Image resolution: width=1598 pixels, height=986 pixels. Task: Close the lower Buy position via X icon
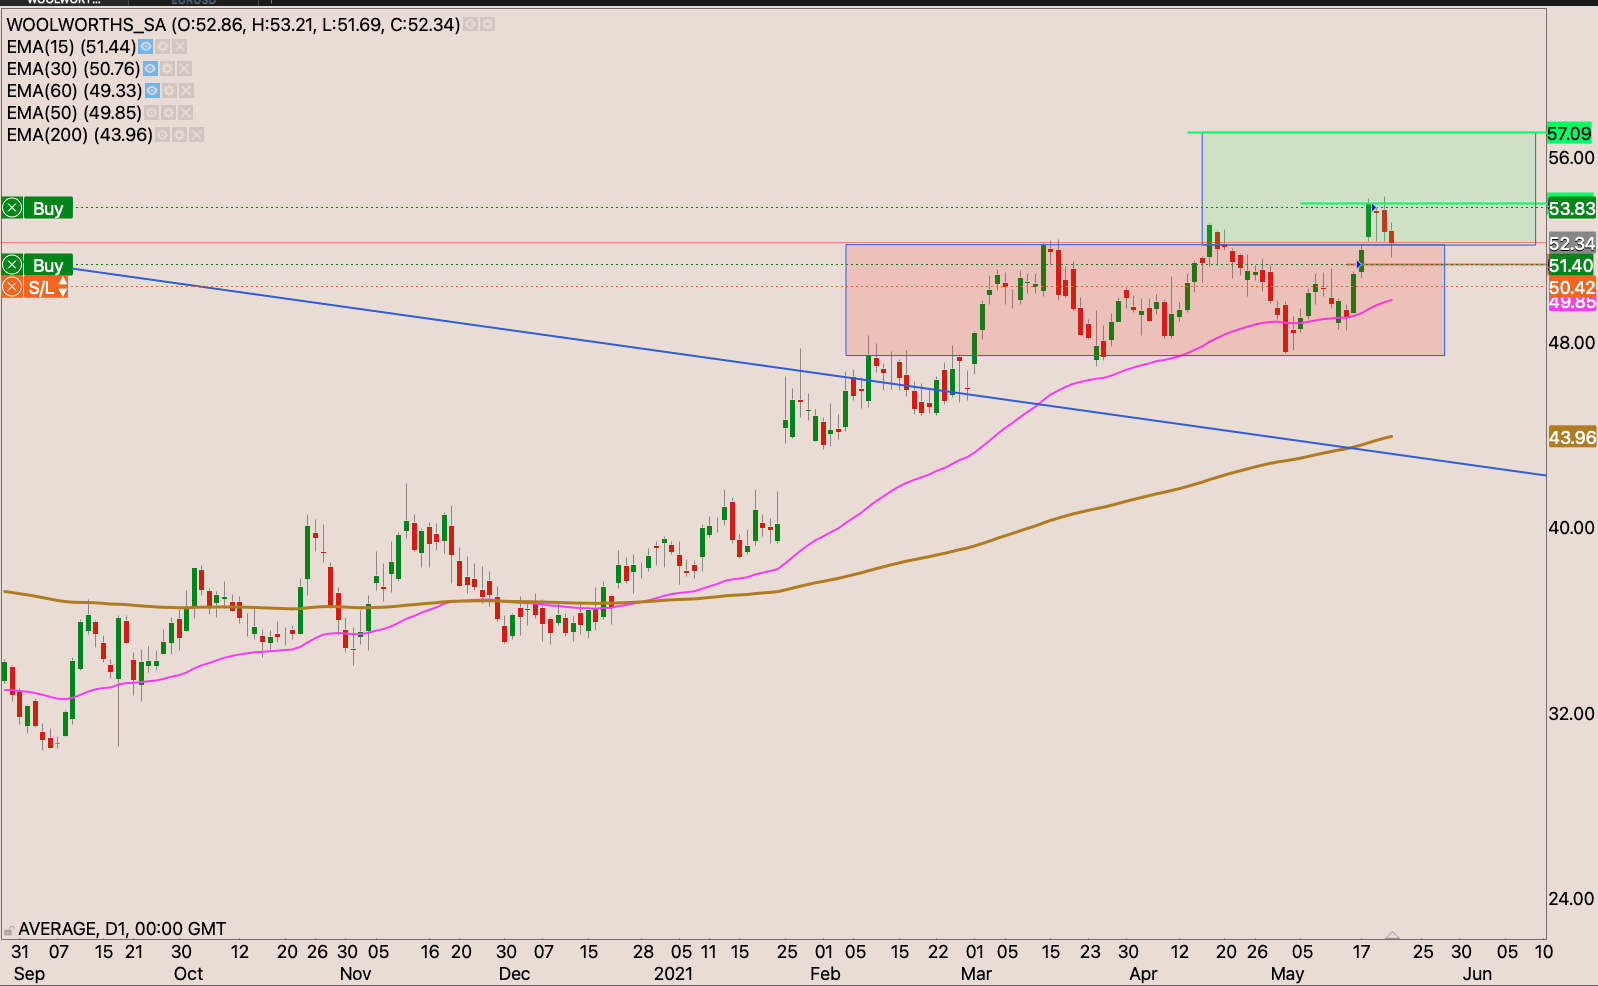[x=12, y=265]
